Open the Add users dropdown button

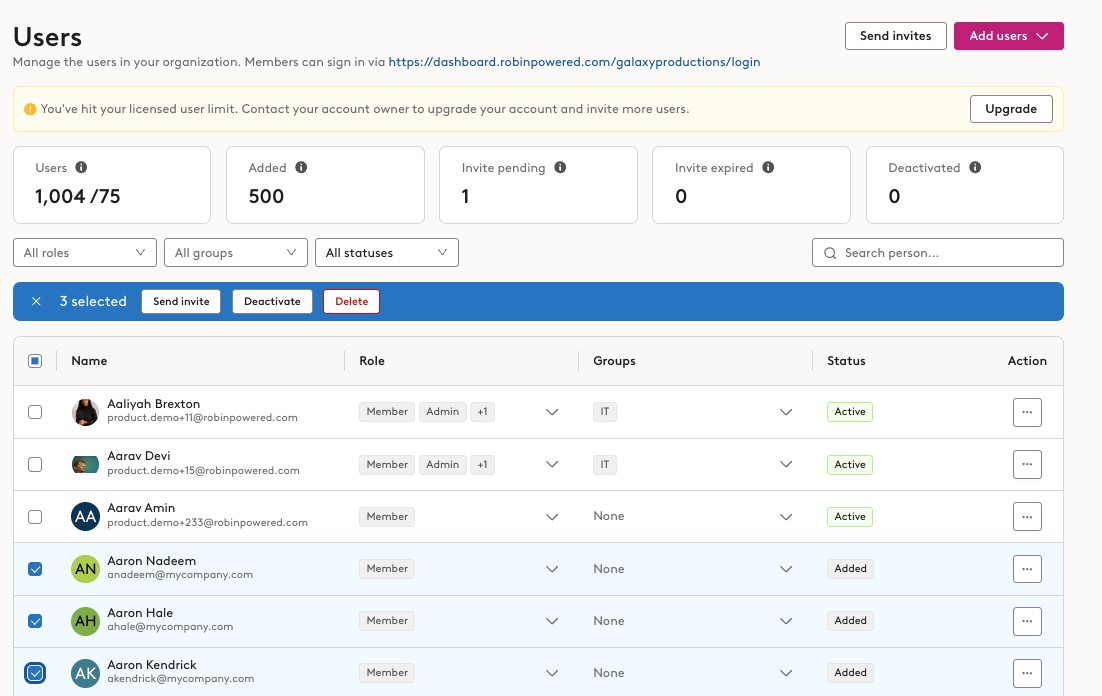1009,36
